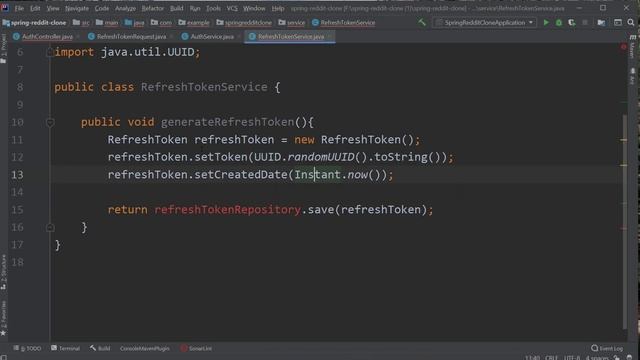Screen dimensions: 640x360
Task: Open the toolbar window layout icon
Action: click(x=618, y=22)
